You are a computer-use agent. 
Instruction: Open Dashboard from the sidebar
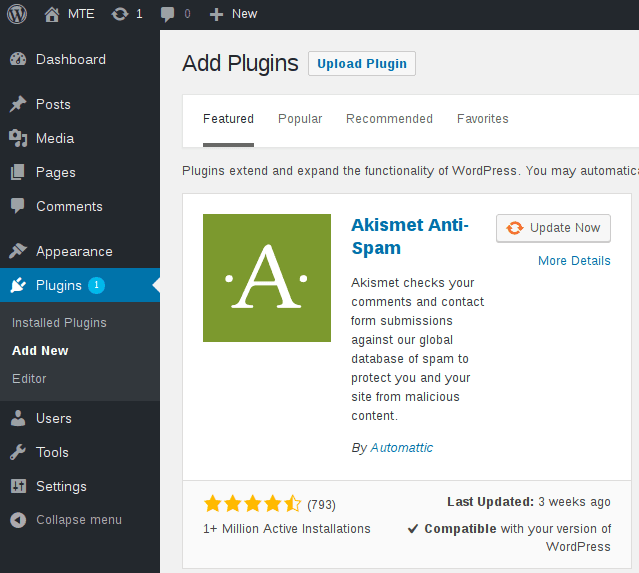point(70,59)
